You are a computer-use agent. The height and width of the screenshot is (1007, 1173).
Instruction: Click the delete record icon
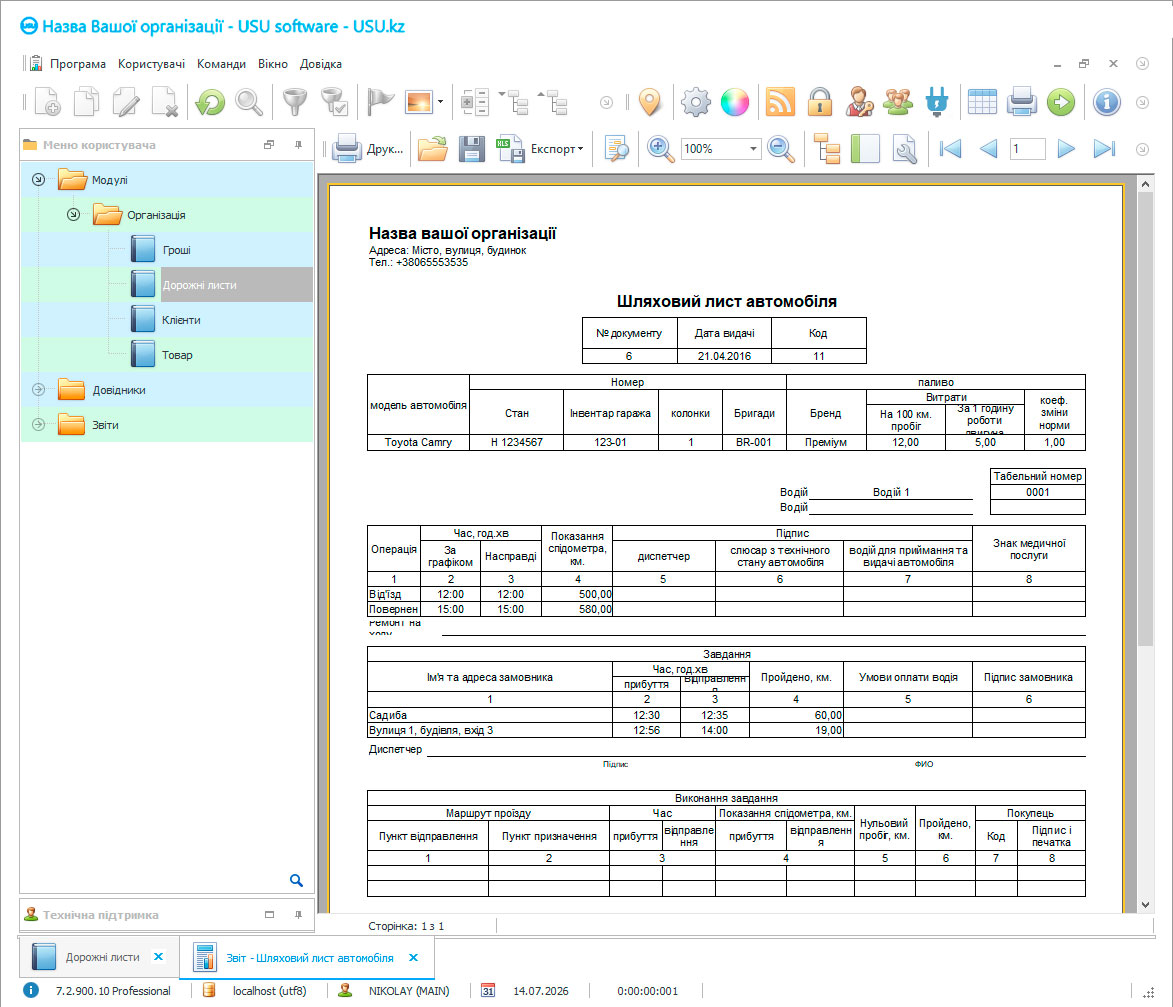coord(165,102)
